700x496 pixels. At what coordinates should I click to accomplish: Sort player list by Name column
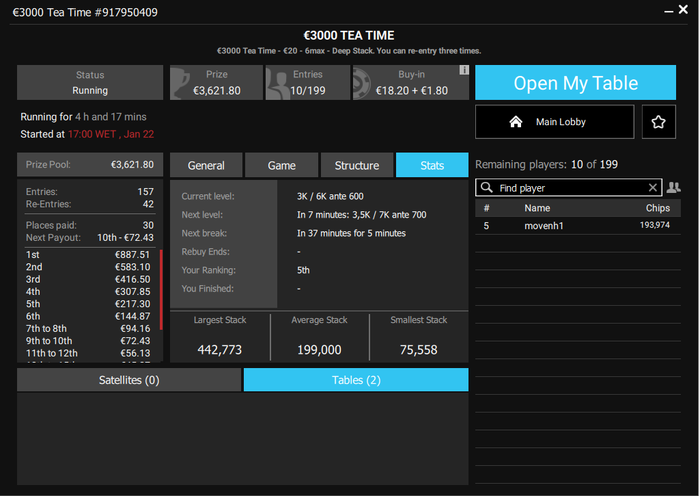(x=537, y=208)
